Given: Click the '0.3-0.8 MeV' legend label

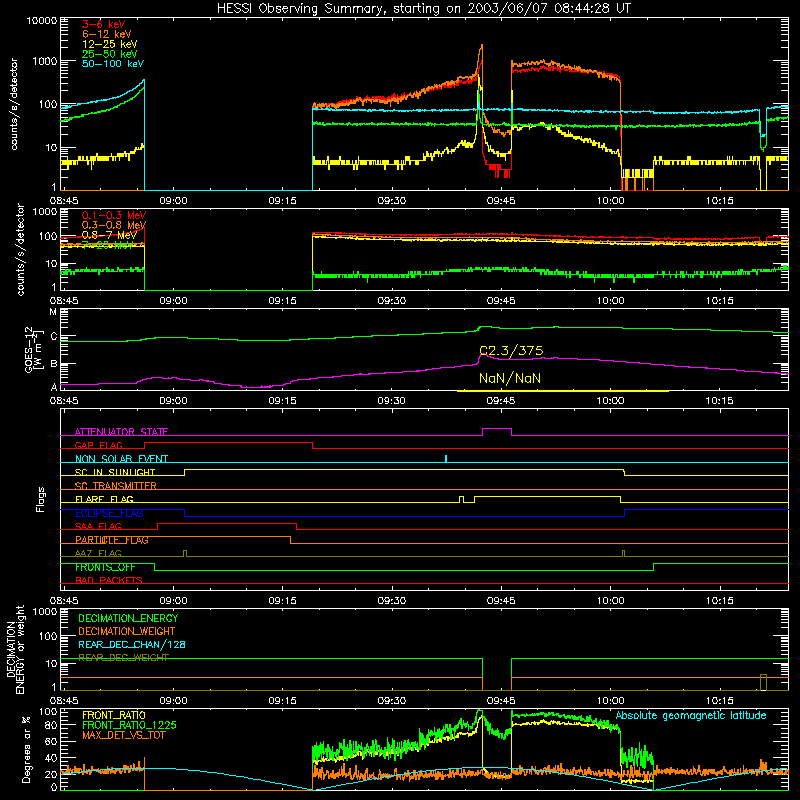Looking at the screenshot, I should tap(114, 225).
